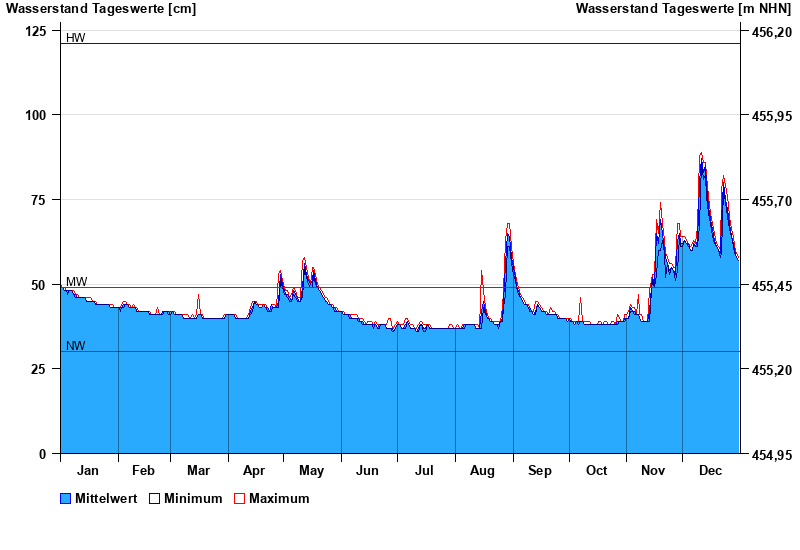Select the Nov month label
This screenshot has height=550, width=800.
point(653,470)
